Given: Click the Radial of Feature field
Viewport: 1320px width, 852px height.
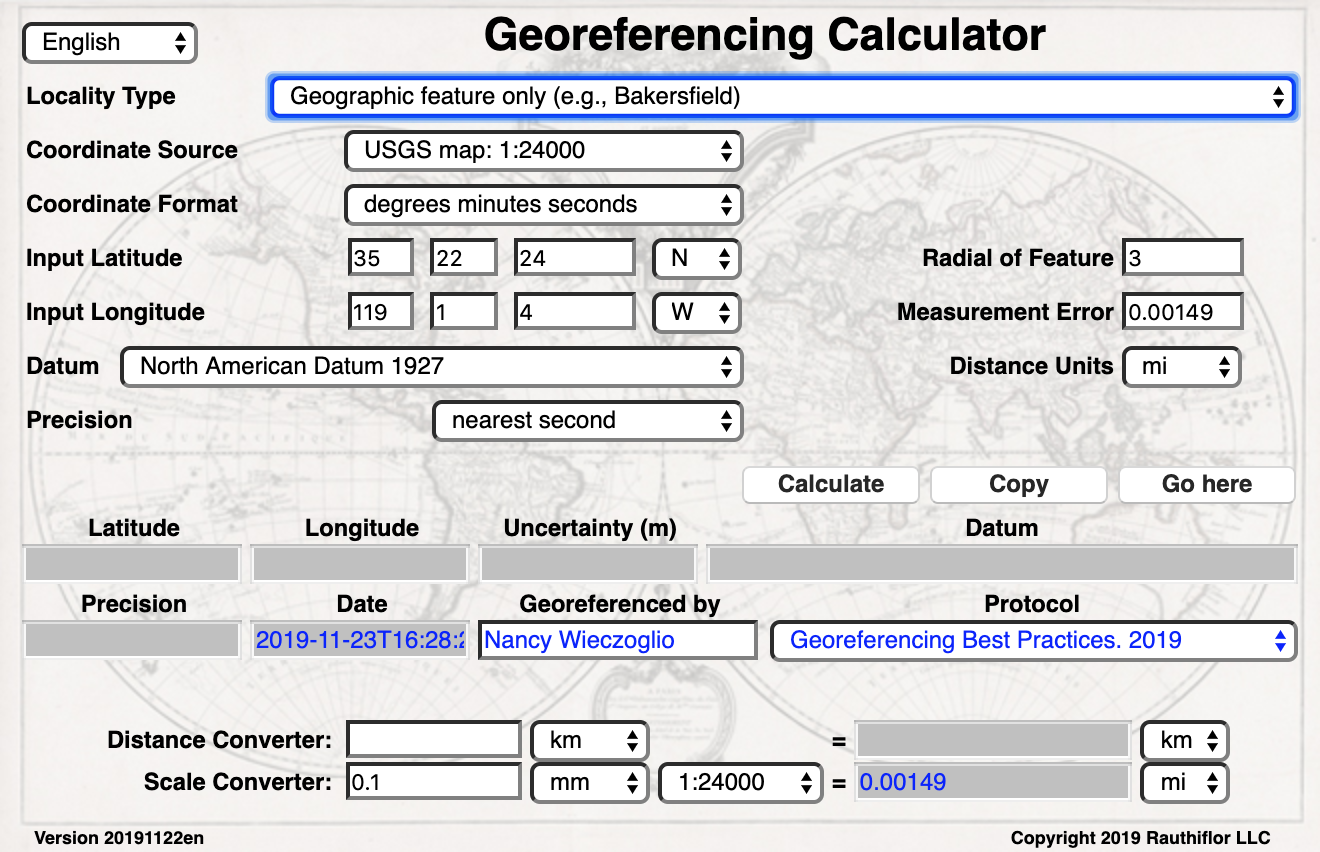Looking at the screenshot, I should 1182,259.
